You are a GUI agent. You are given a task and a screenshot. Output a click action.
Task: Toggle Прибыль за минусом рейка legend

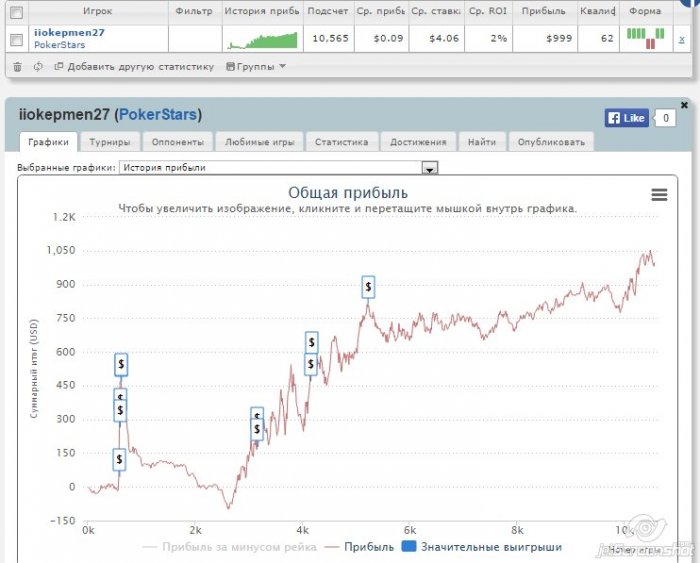coord(229,547)
